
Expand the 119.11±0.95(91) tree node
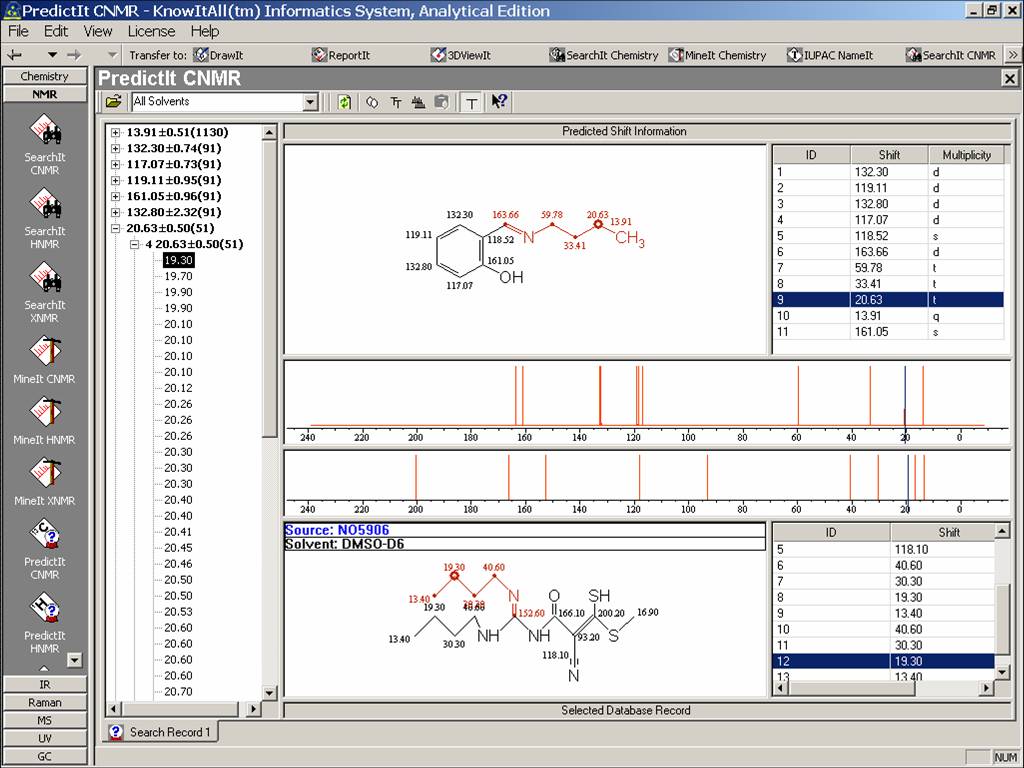click(116, 180)
